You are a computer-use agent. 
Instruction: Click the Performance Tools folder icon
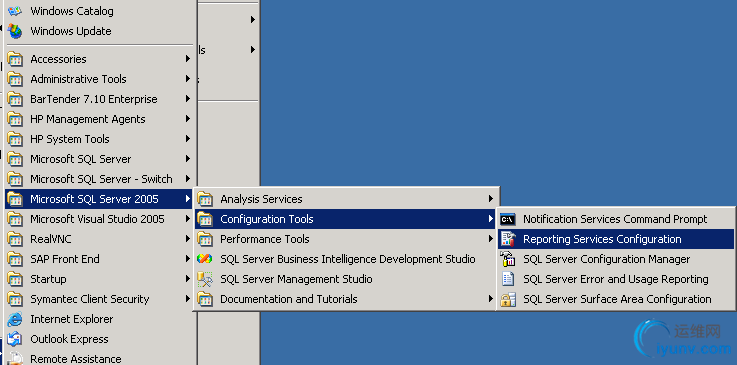tap(205, 239)
